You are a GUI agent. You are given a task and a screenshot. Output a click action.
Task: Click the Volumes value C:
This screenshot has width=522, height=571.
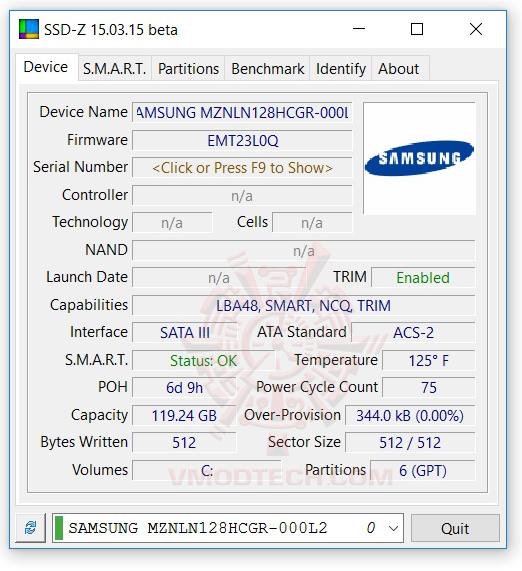pos(207,470)
